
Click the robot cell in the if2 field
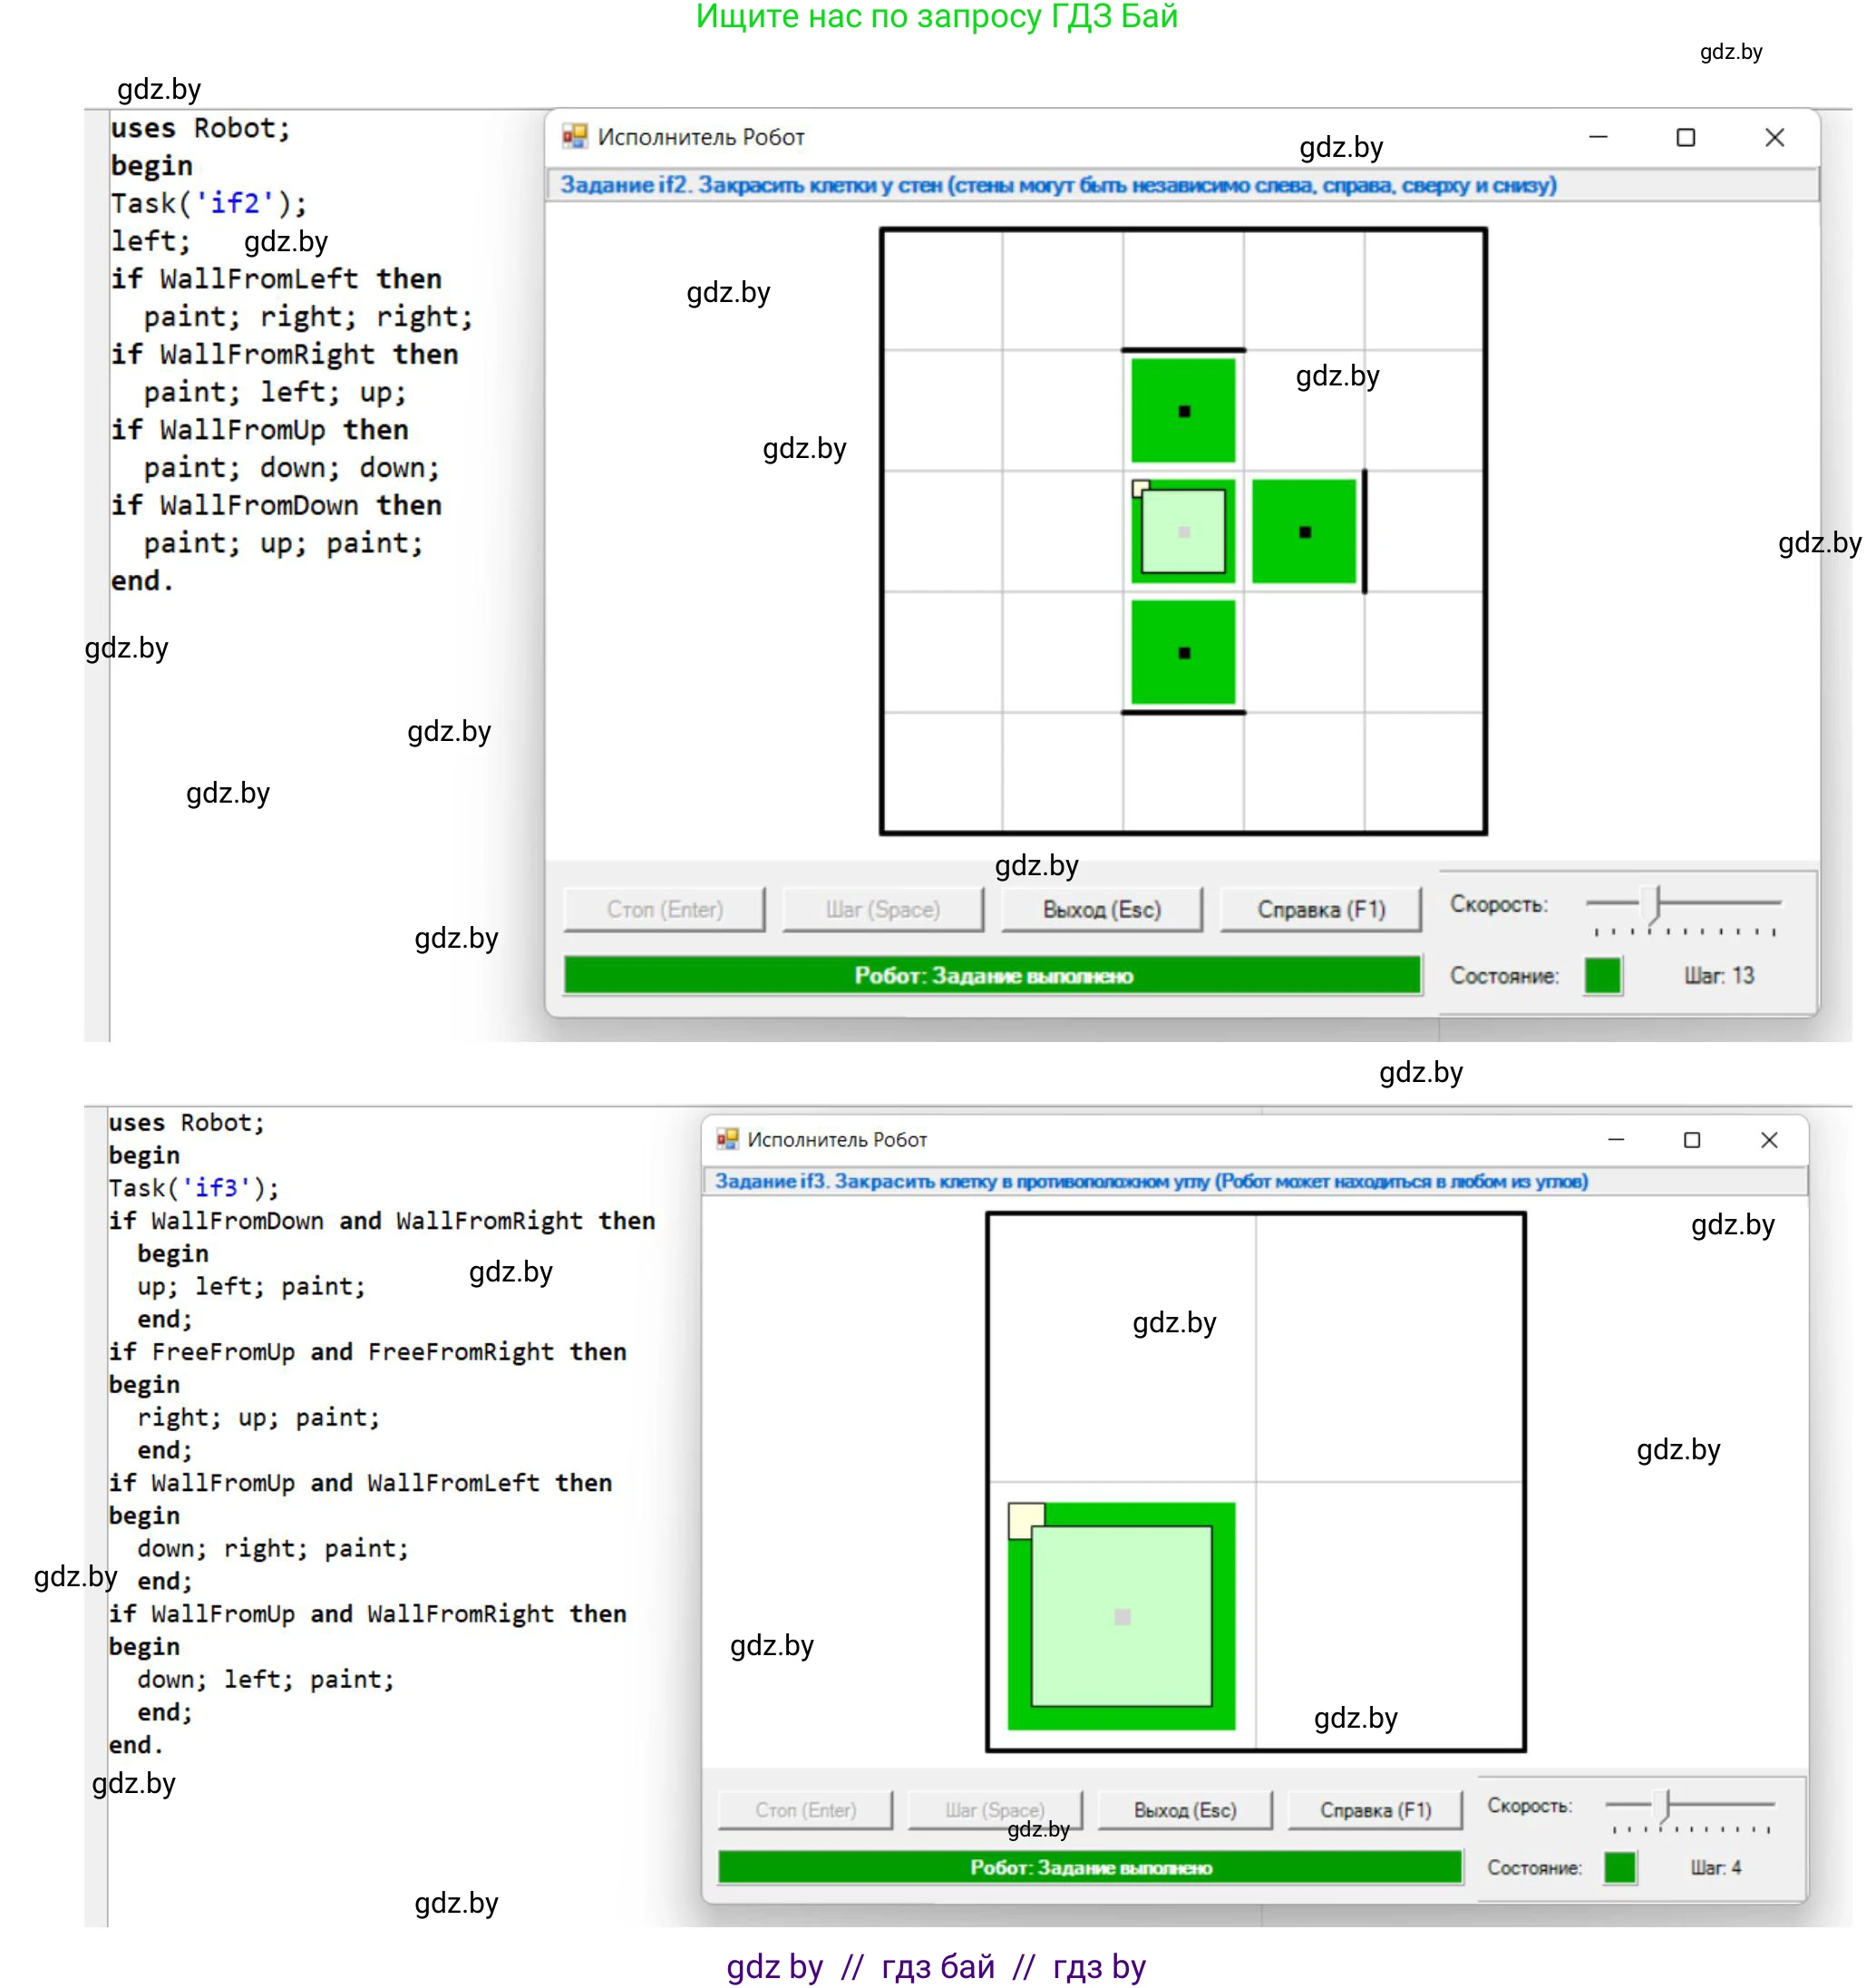[x=1183, y=531]
